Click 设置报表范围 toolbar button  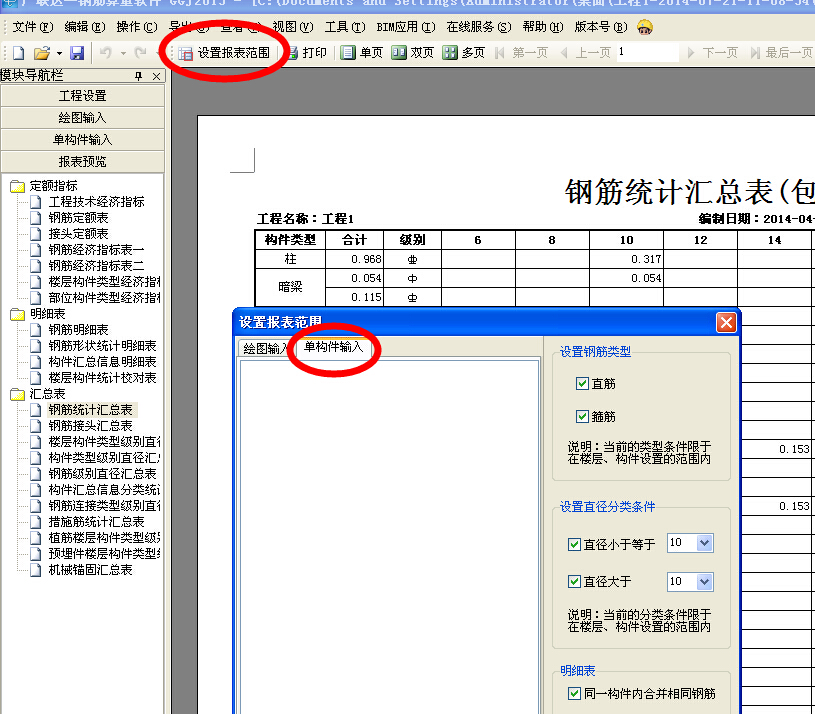pos(224,53)
